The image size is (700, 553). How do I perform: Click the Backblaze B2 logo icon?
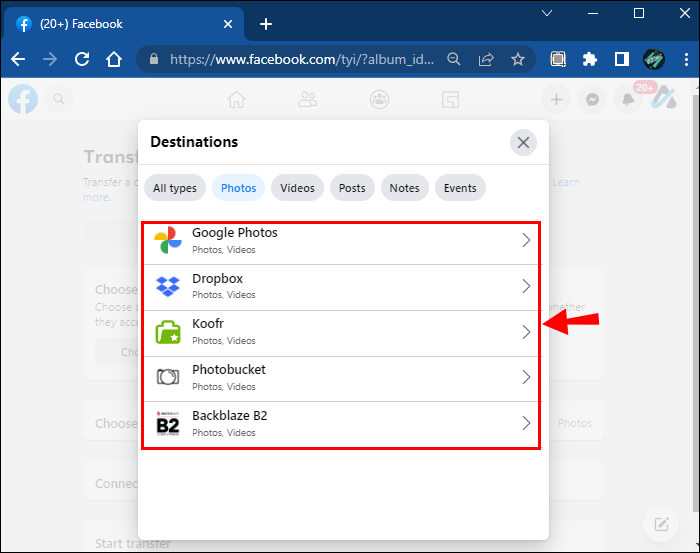point(168,424)
